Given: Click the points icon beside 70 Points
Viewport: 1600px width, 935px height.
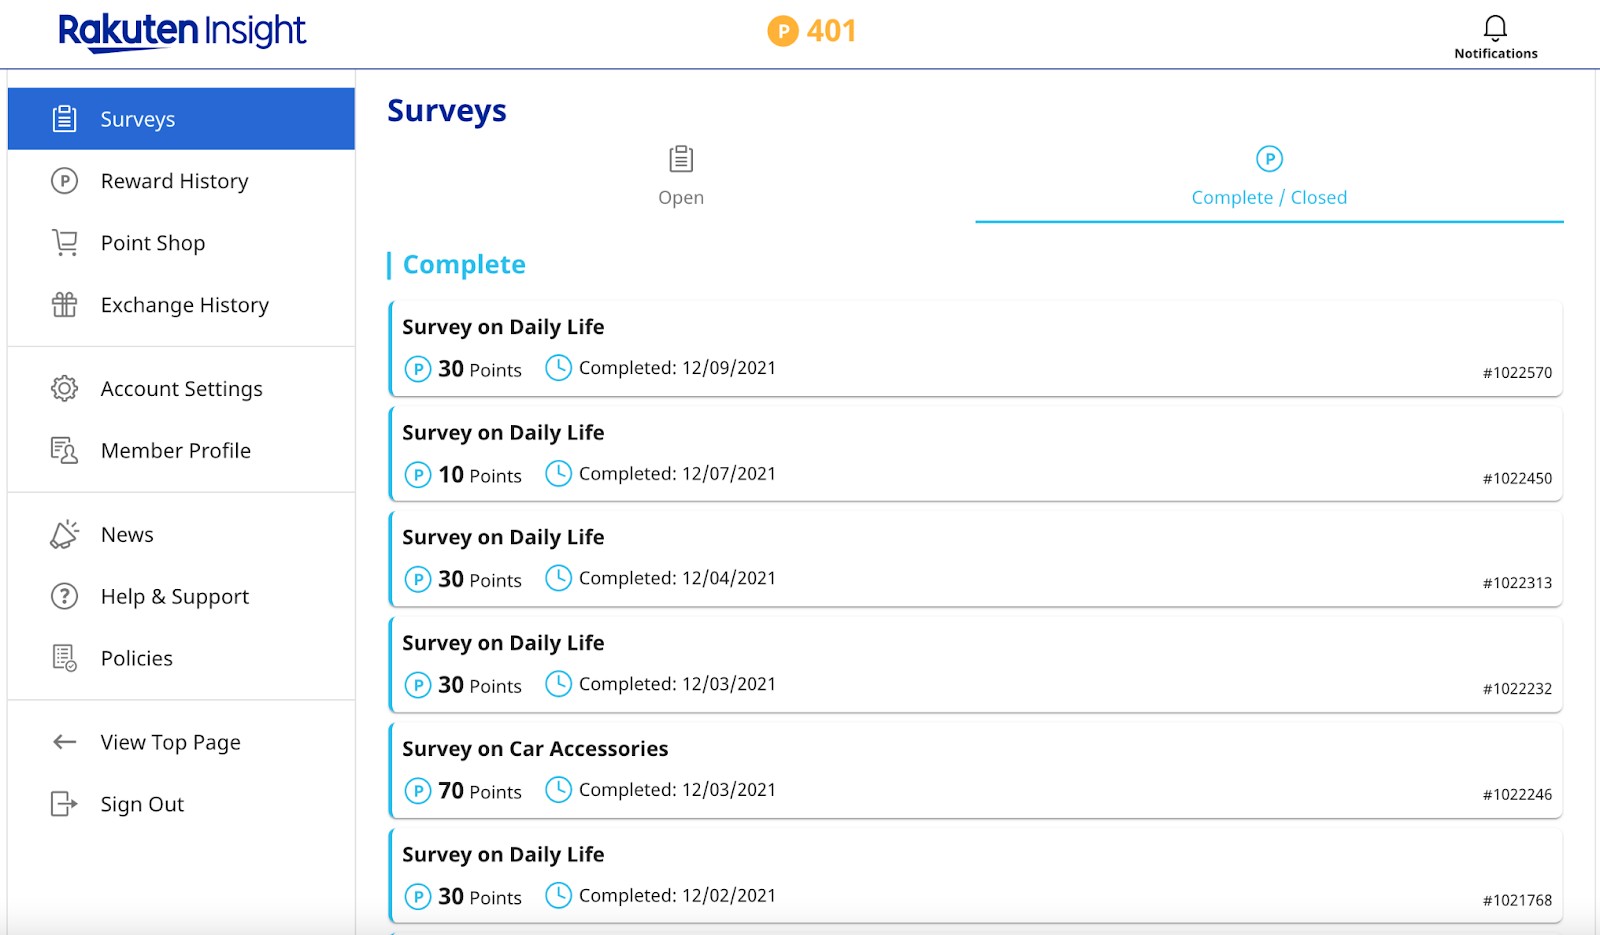Looking at the screenshot, I should click(418, 791).
